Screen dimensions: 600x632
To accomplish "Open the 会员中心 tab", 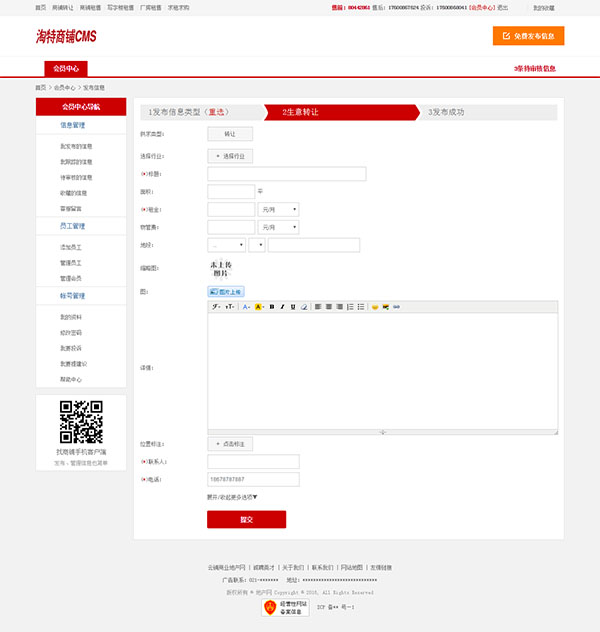I will pyautogui.click(x=66, y=69).
